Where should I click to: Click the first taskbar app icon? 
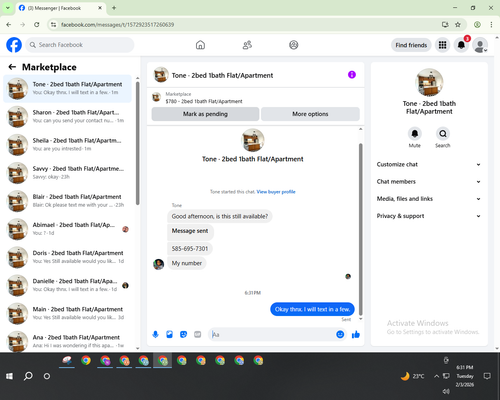coord(67,360)
